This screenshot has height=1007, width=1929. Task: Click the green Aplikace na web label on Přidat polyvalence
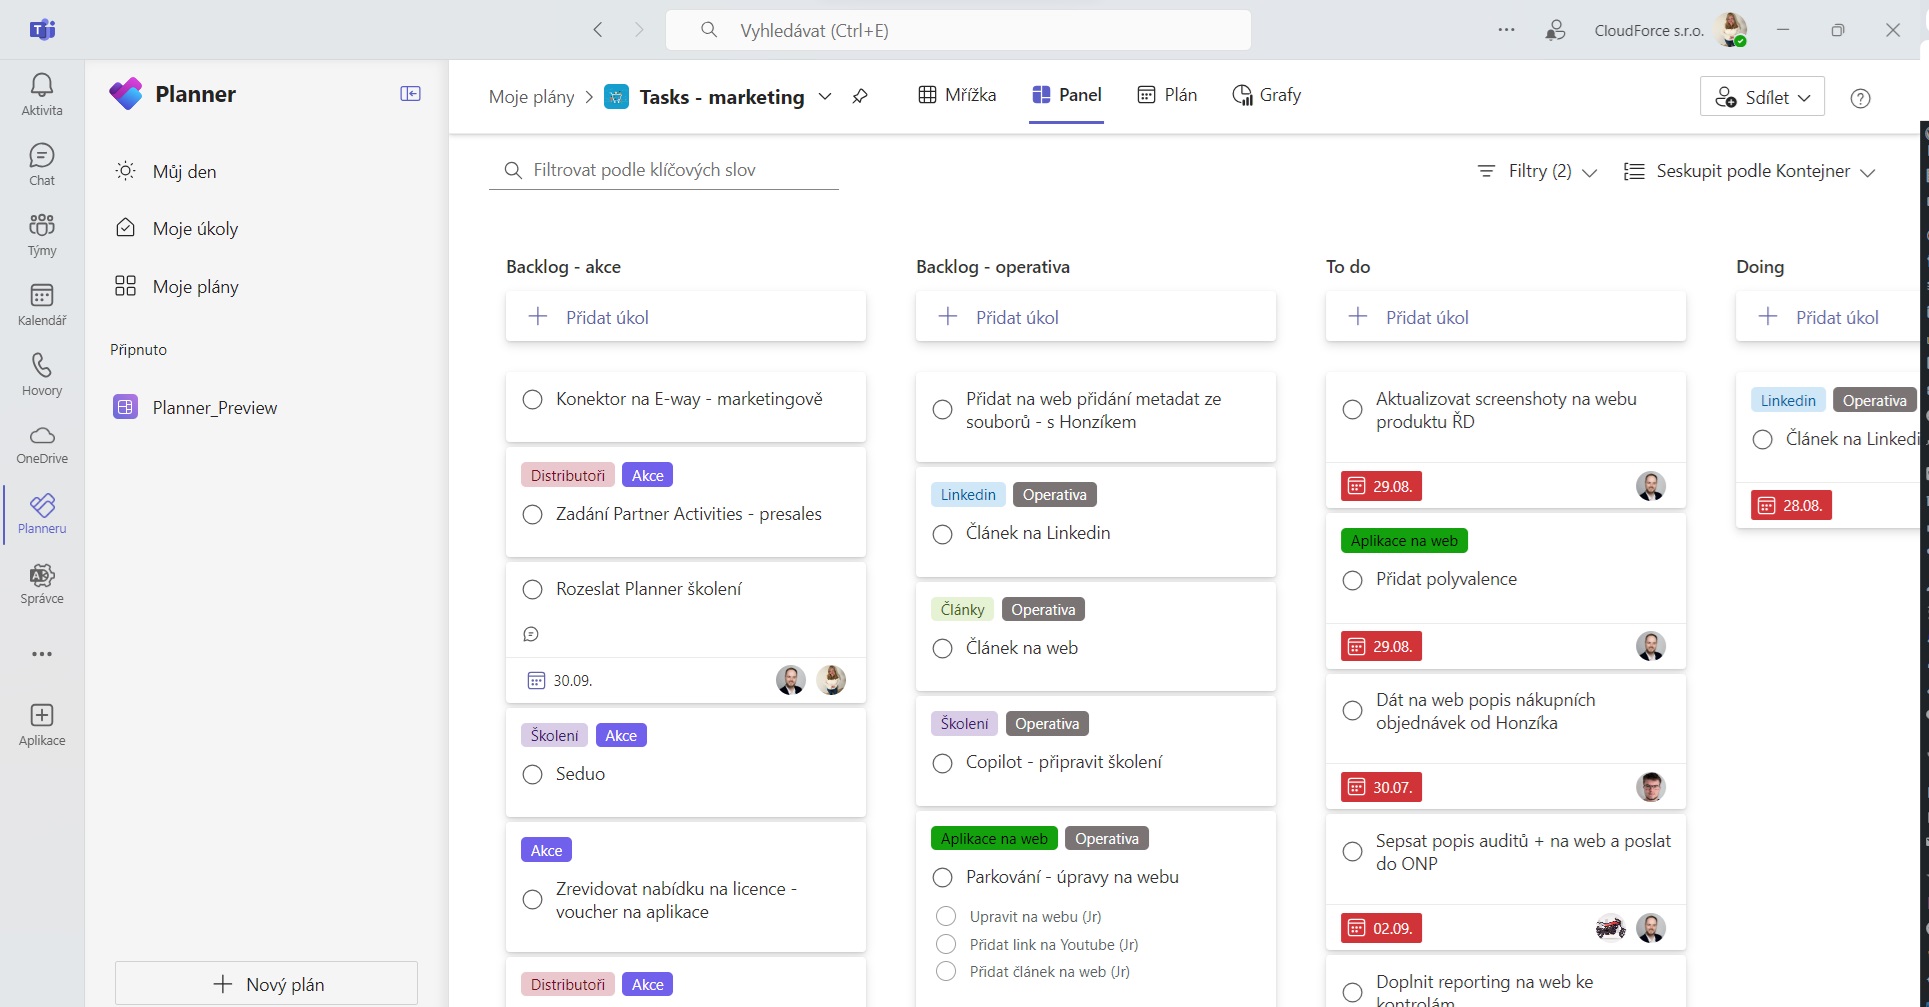[x=1404, y=541]
